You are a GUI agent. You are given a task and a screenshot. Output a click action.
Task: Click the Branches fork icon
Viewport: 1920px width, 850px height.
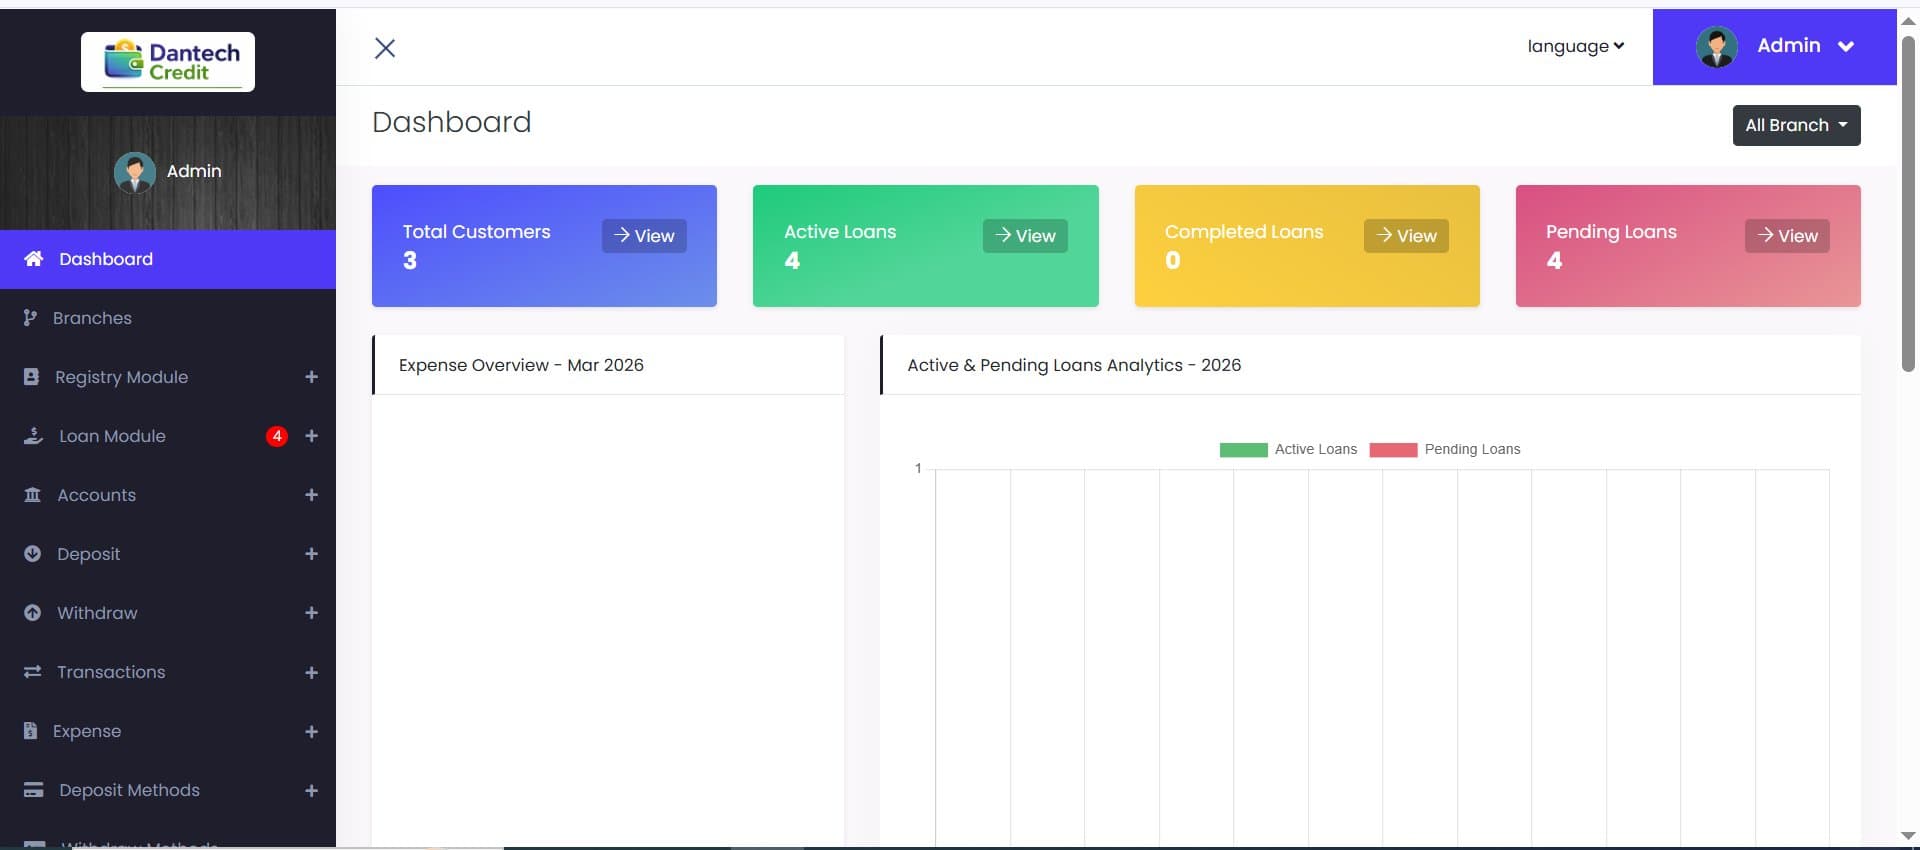point(30,318)
